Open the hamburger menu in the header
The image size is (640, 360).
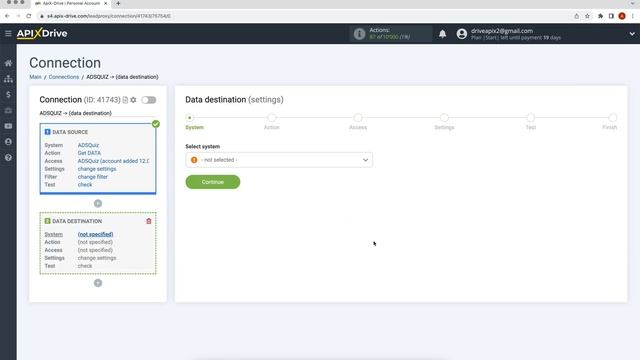(8, 33)
